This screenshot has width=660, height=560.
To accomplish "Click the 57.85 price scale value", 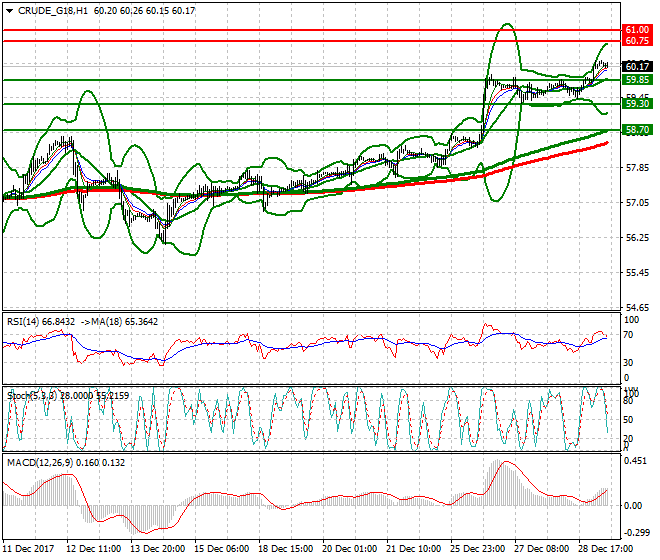I will point(637,168).
